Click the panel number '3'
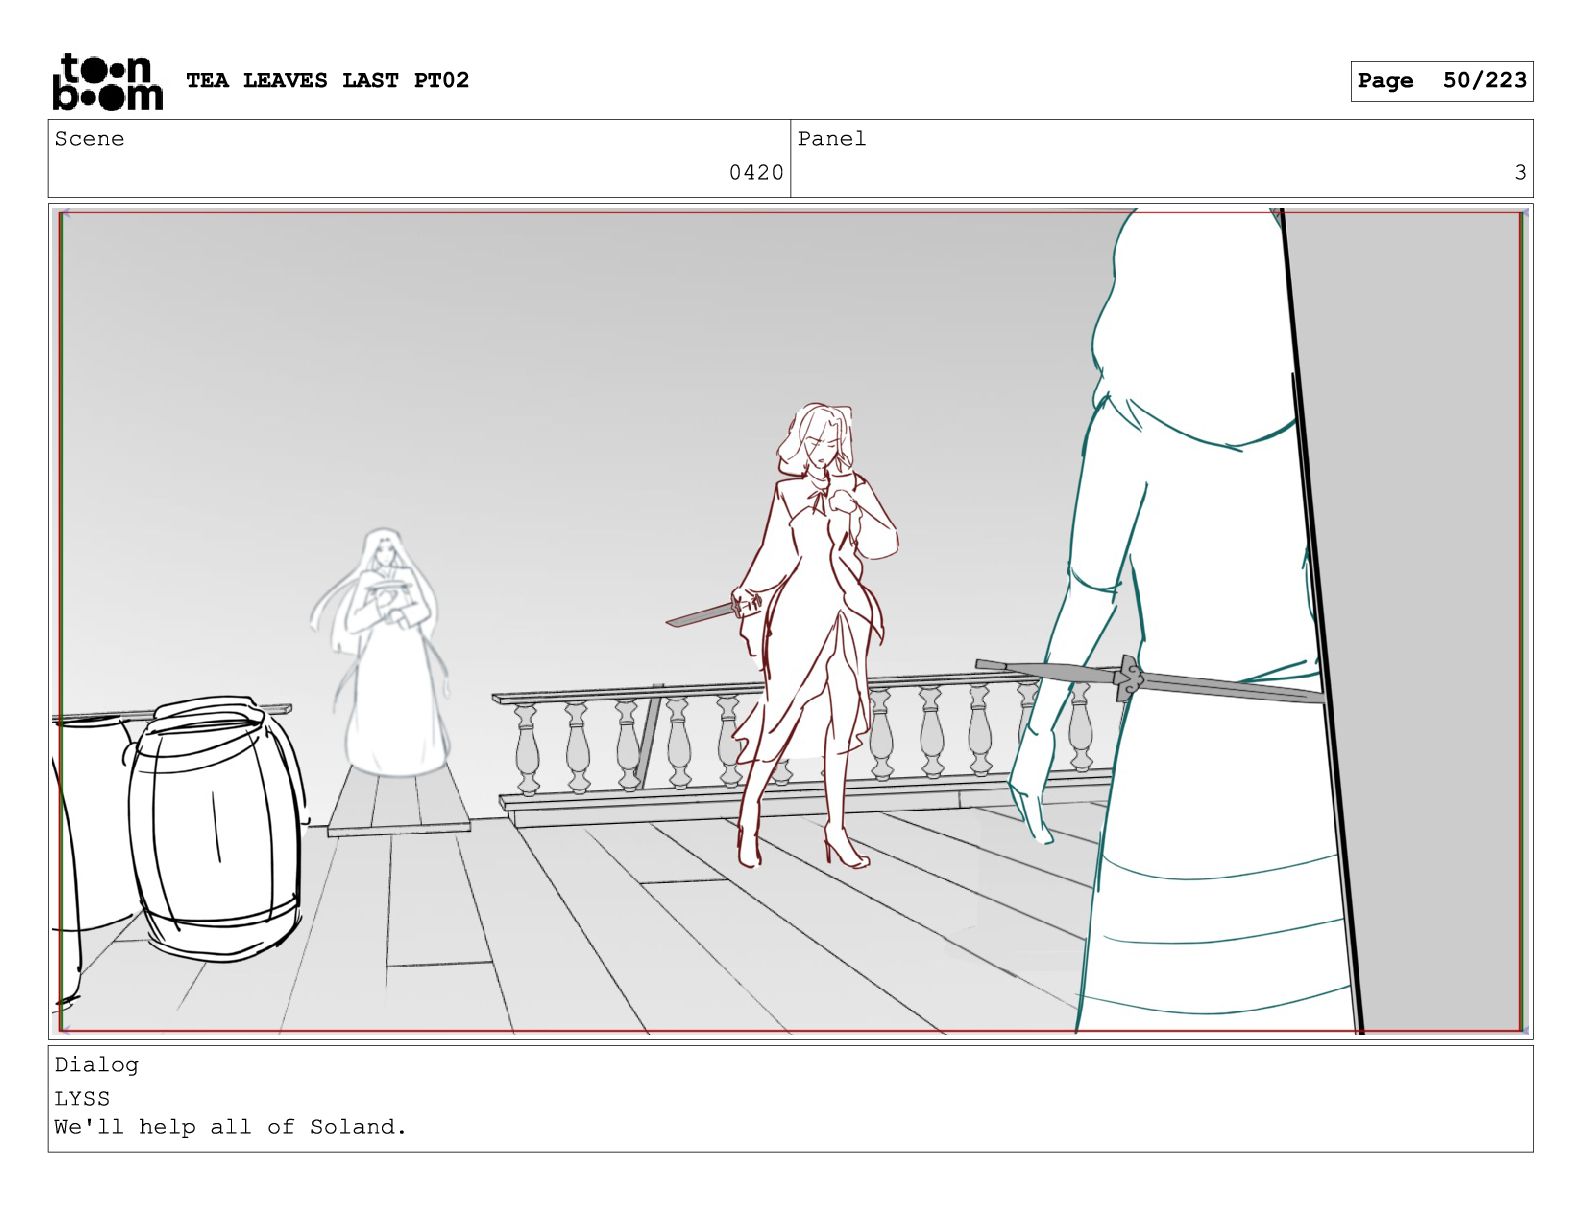 (x=1520, y=173)
